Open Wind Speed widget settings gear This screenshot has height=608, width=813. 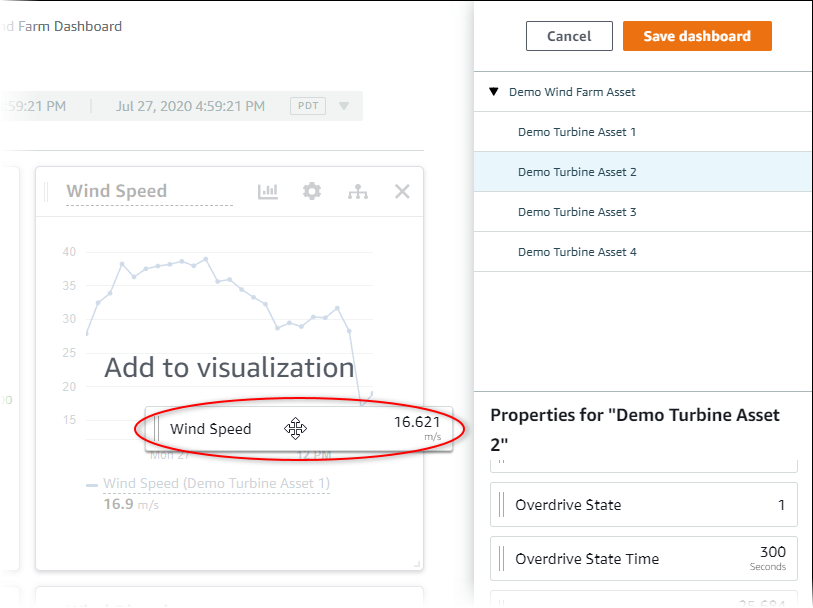pyautogui.click(x=312, y=191)
